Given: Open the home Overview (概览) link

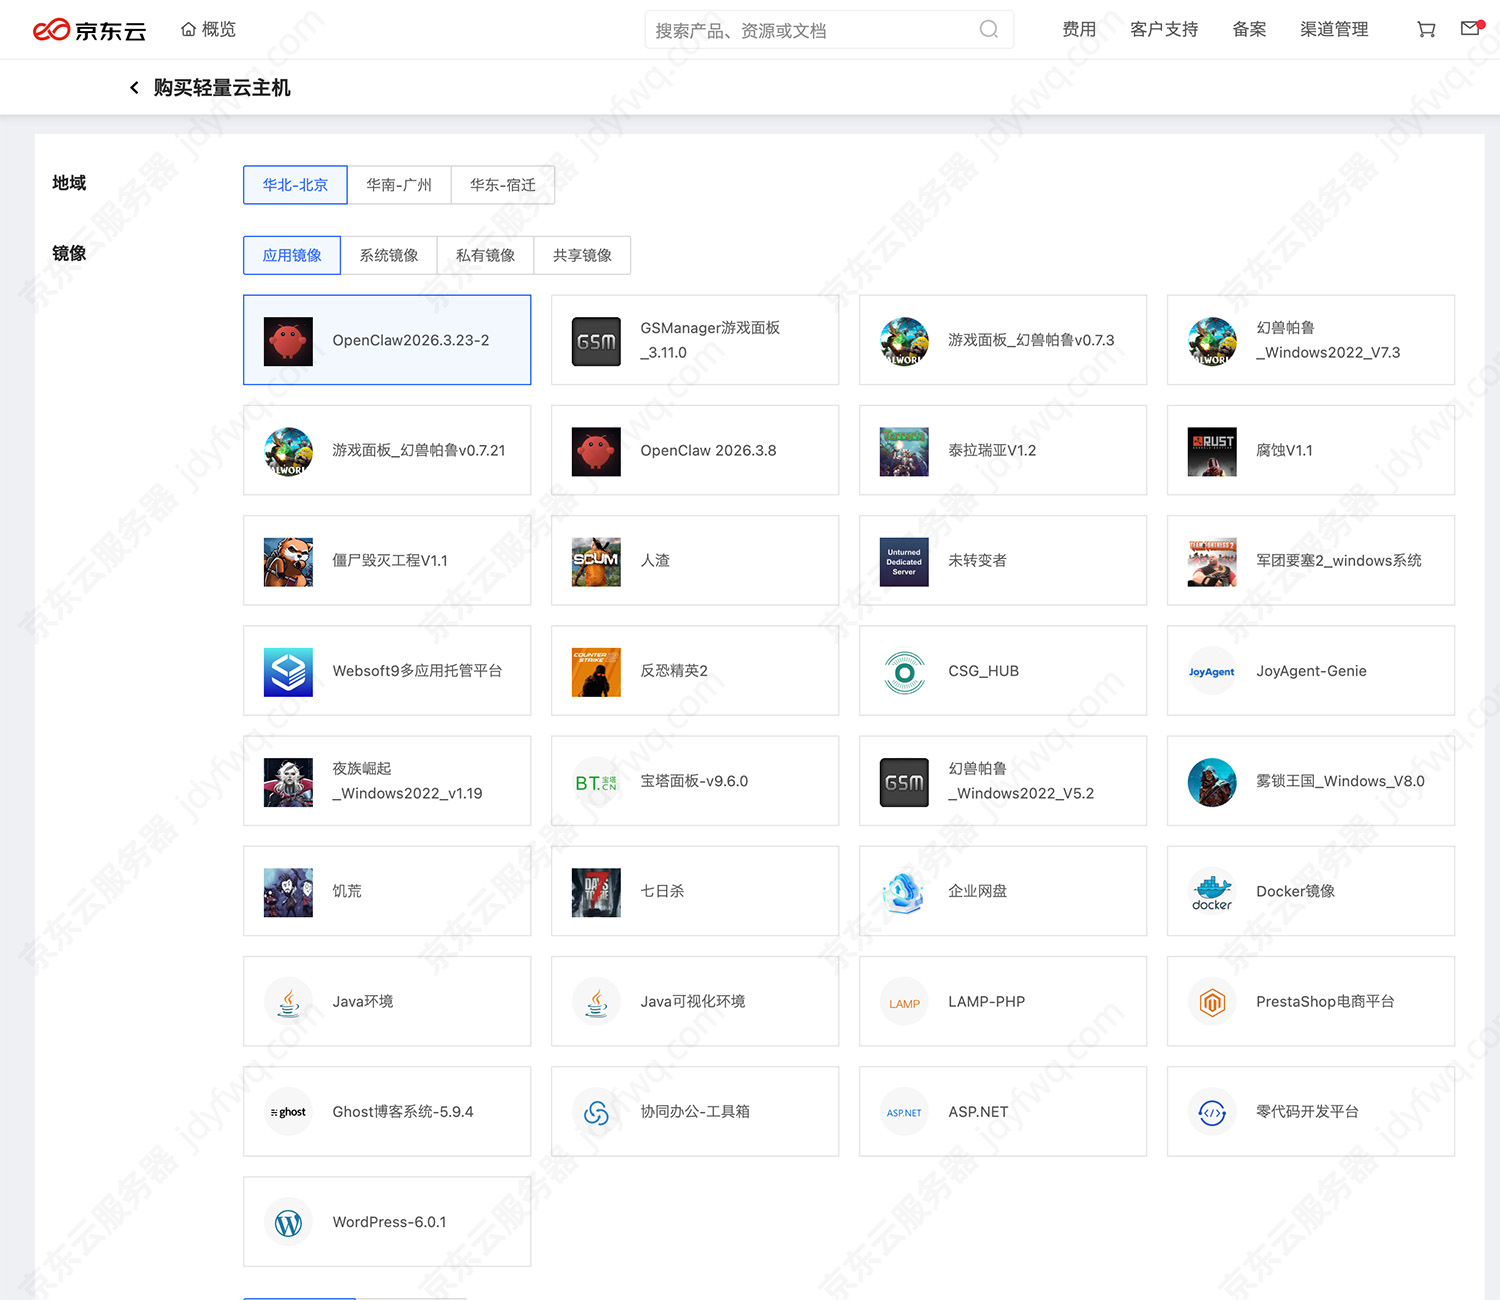Looking at the screenshot, I should [x=208, y=30].
